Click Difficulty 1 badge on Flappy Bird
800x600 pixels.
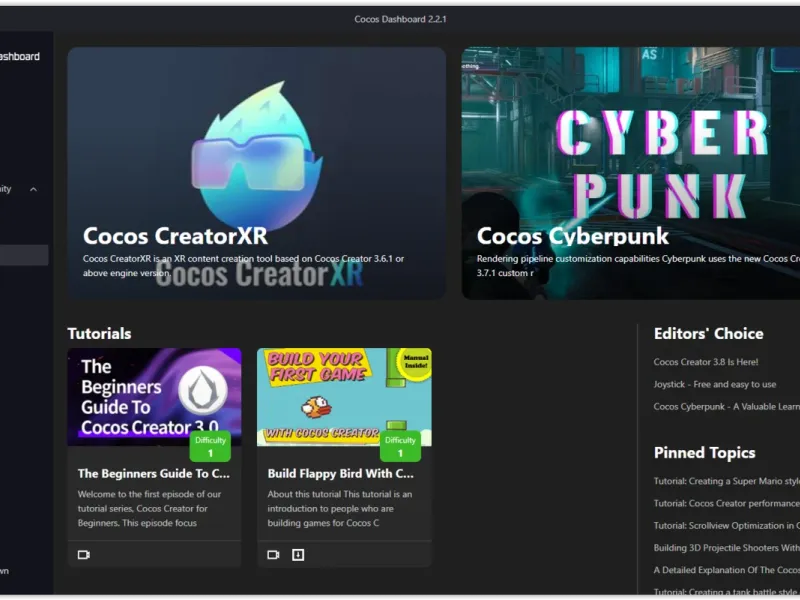(401, 446)
